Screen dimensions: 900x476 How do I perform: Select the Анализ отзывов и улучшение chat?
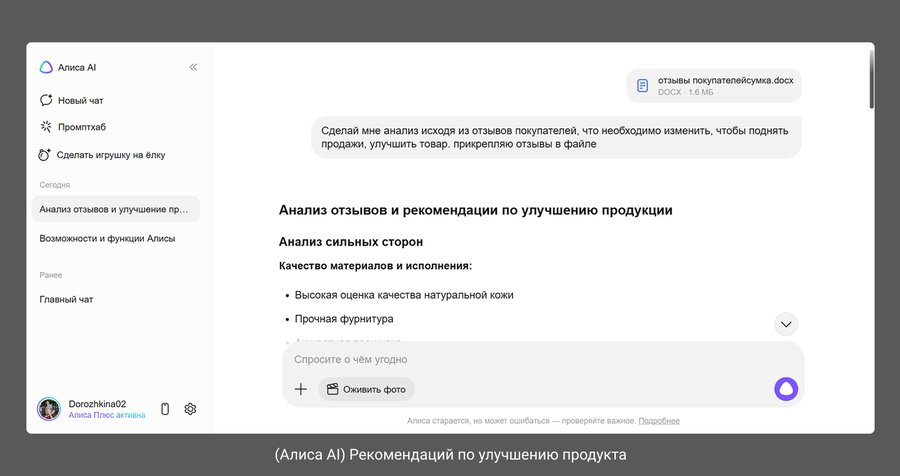[116, 210]
